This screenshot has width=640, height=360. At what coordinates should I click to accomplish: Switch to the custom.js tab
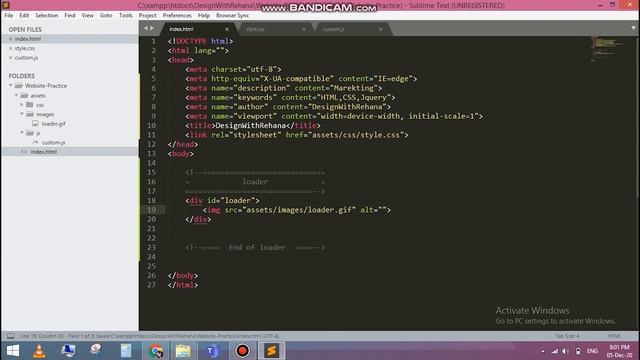(x=350, y=29)
